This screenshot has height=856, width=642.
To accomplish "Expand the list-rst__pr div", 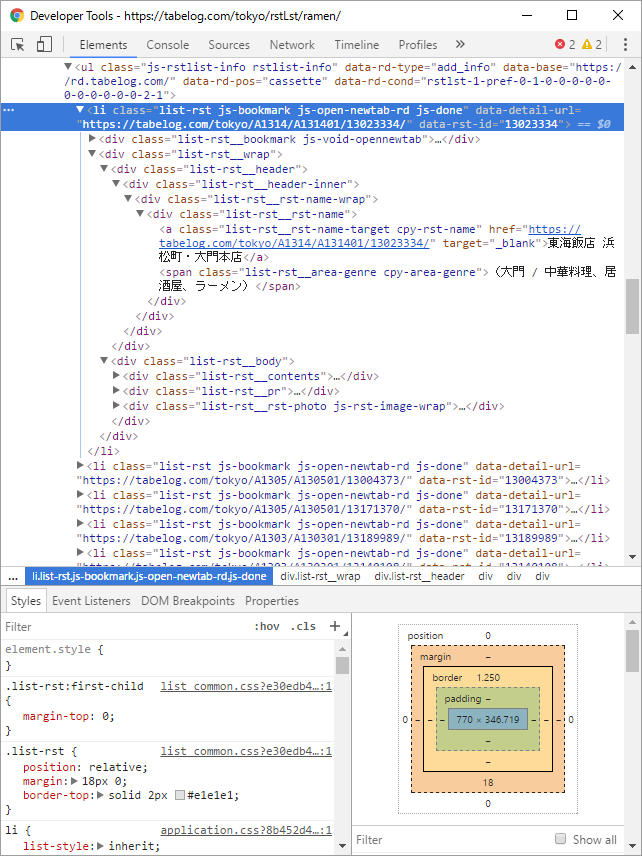I will coord(116,390).
